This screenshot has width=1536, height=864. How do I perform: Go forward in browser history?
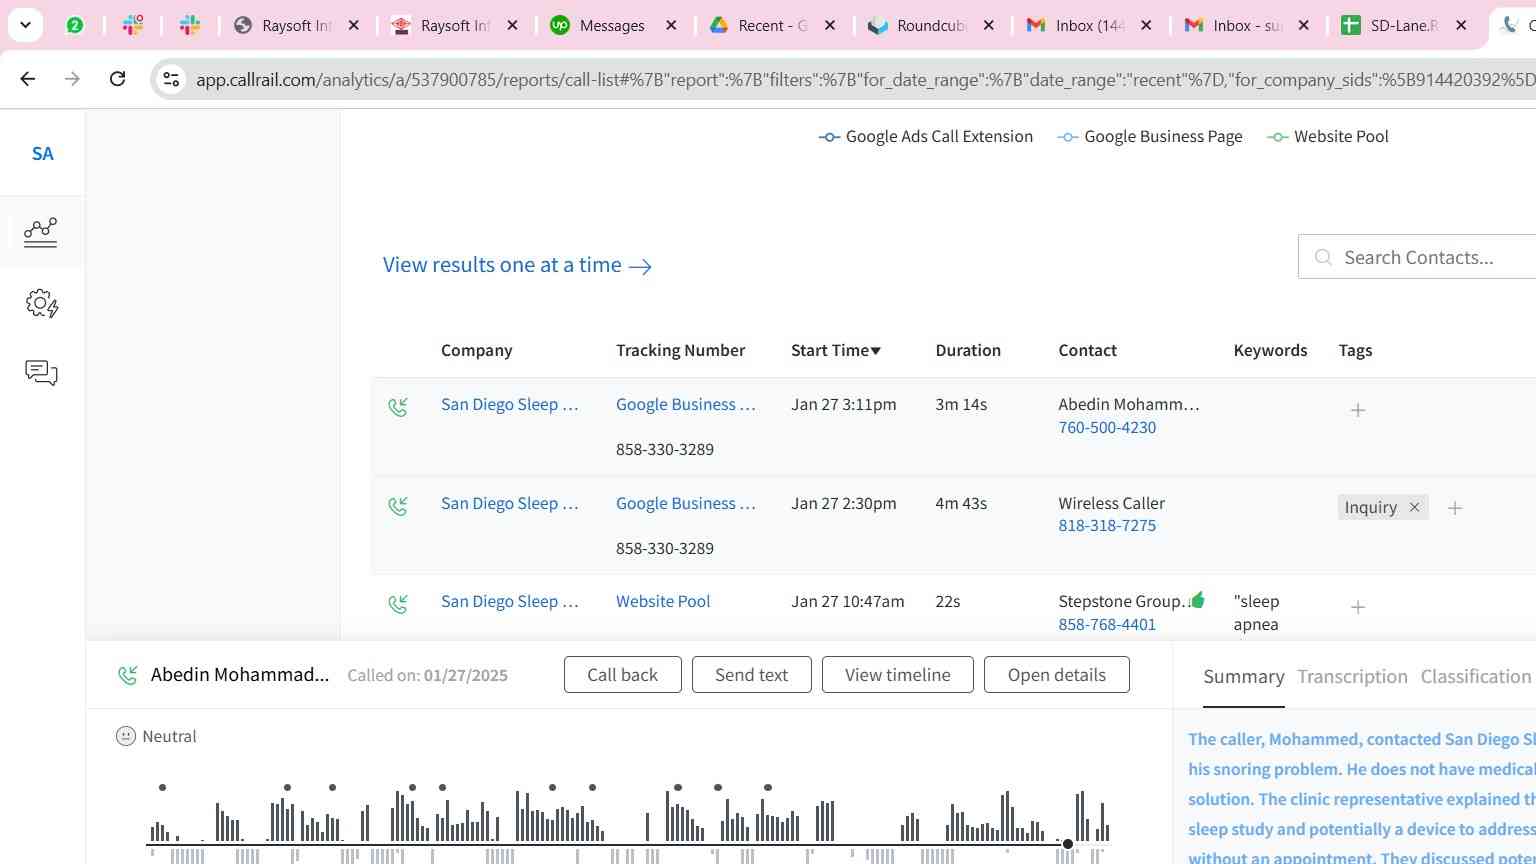(72, 78)
